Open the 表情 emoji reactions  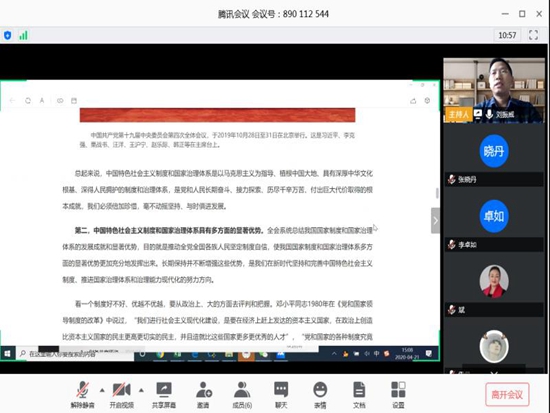pyautogui.click(x=320, y=395)
